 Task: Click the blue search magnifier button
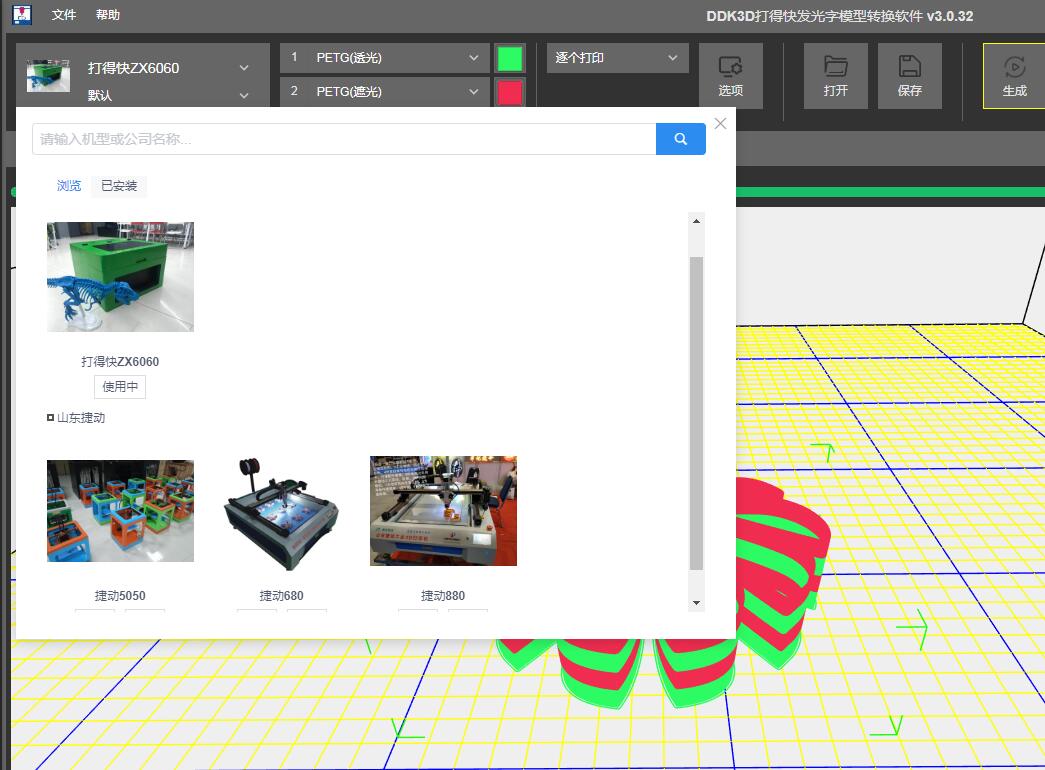coord(680,139)
